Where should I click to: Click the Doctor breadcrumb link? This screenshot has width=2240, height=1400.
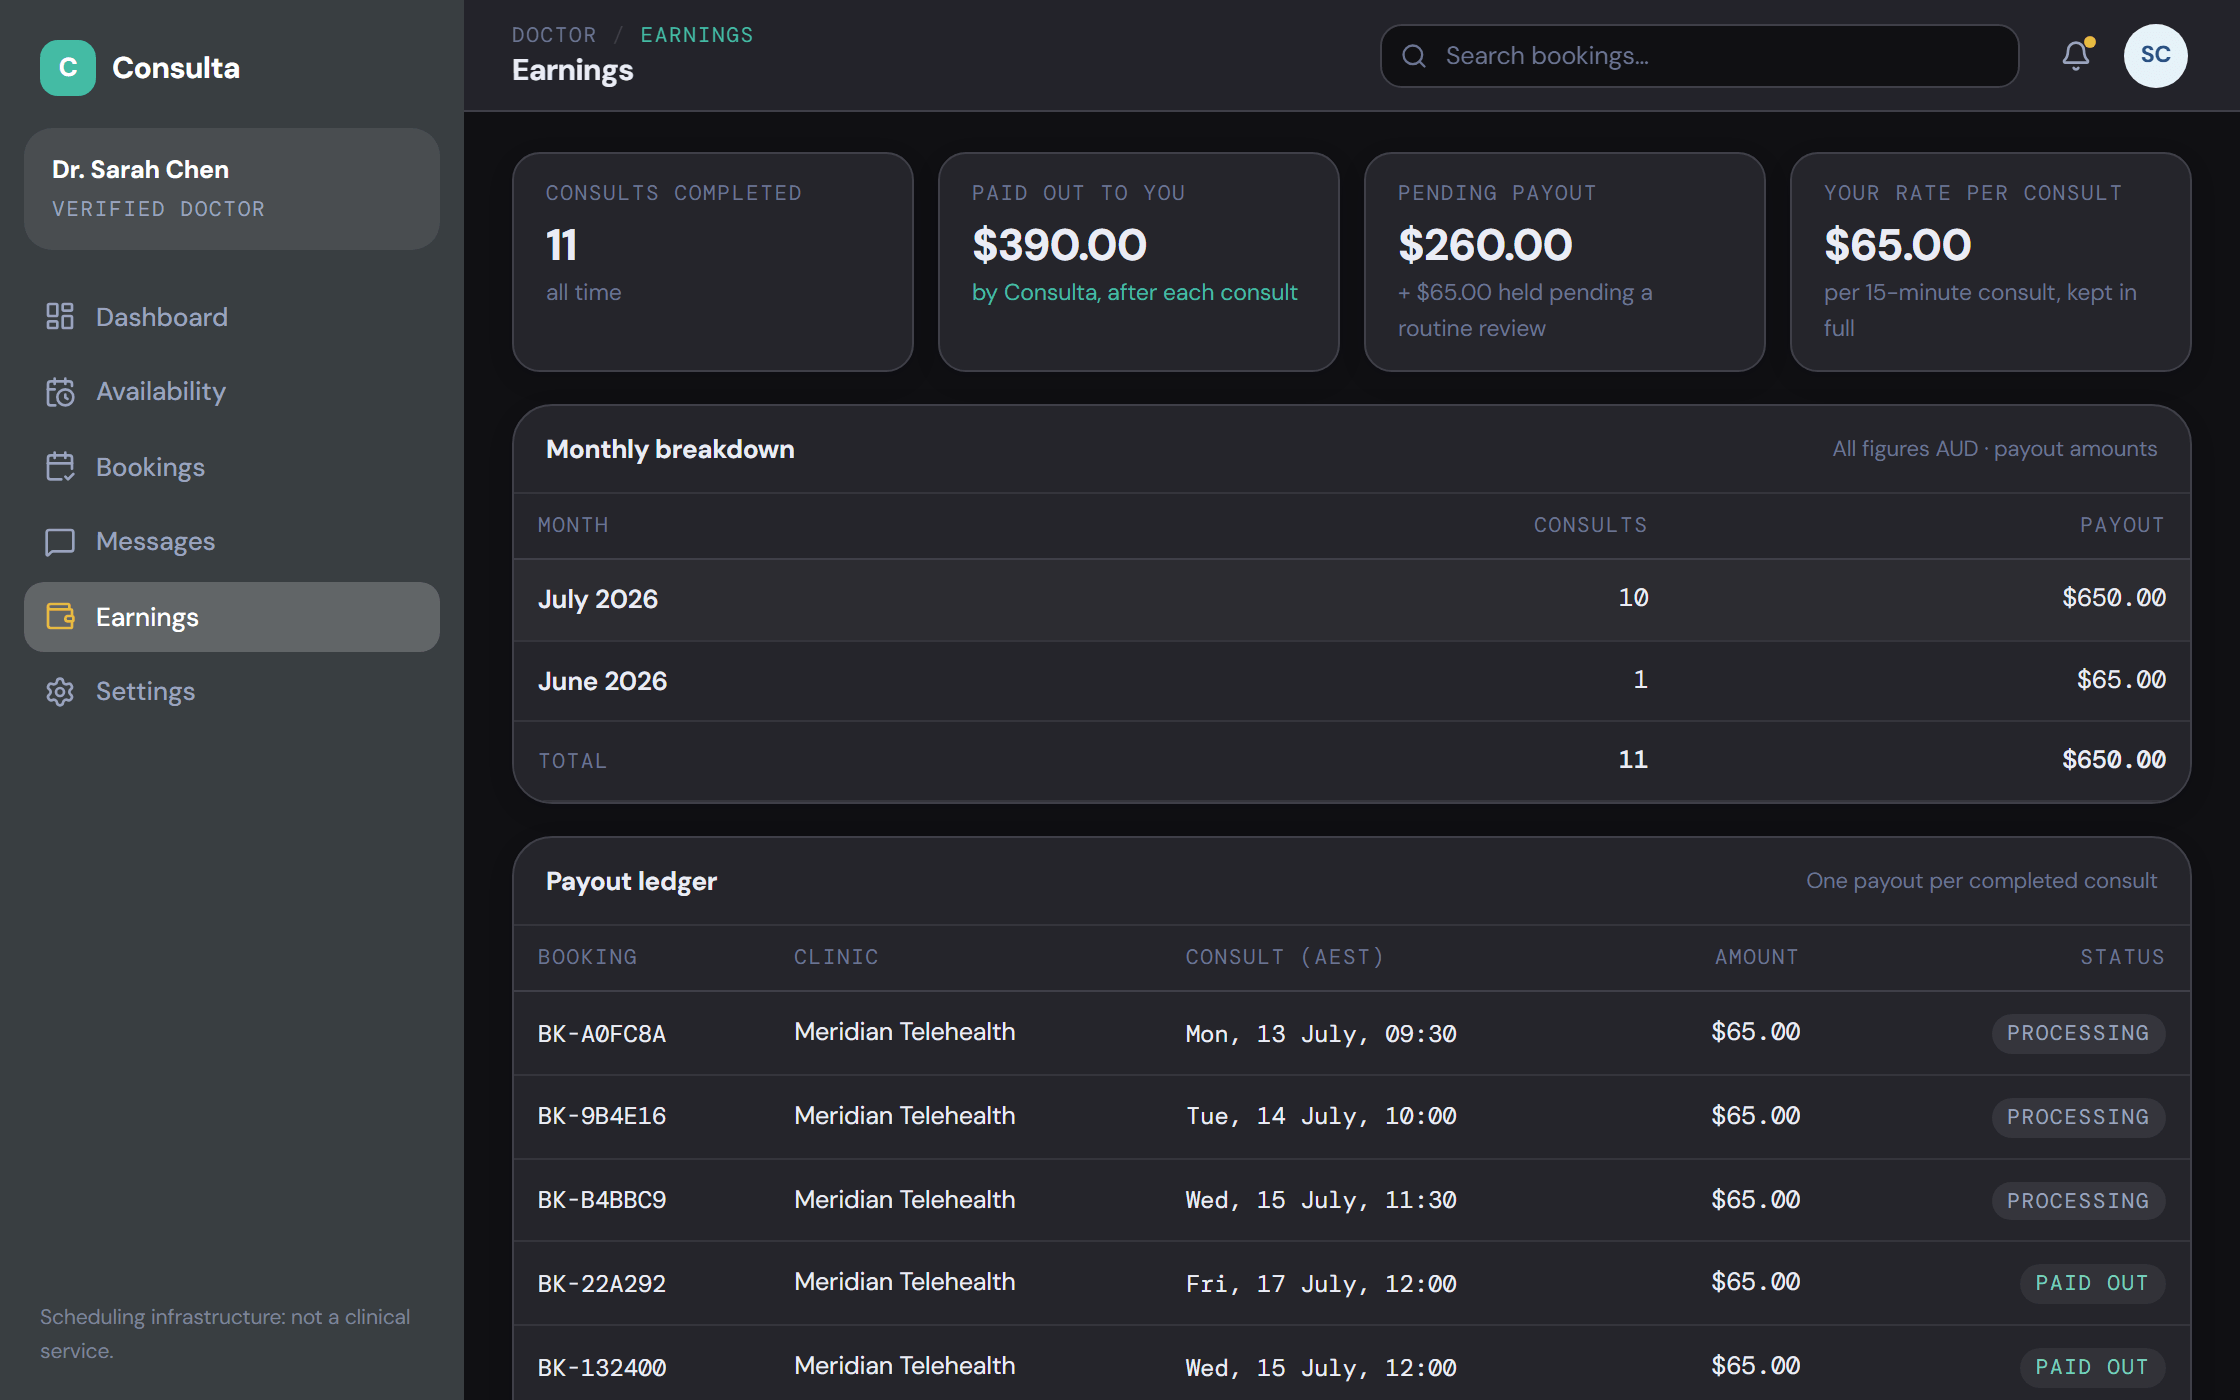[554, 35]
